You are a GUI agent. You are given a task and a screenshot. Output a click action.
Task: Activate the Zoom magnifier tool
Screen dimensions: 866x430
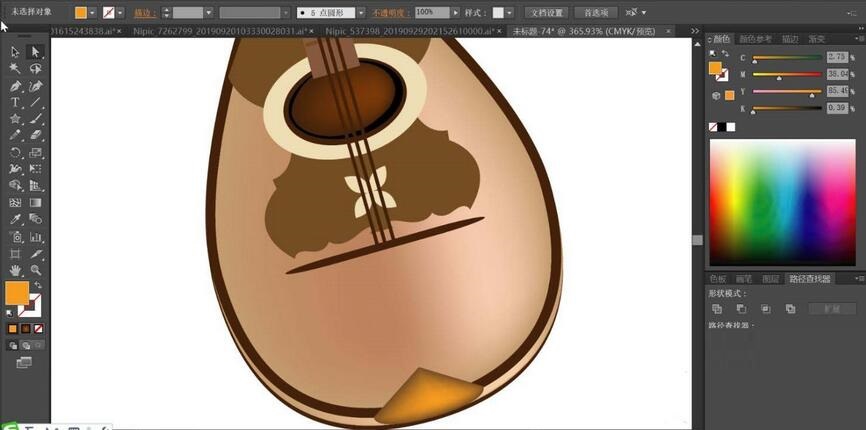point(35,270)
